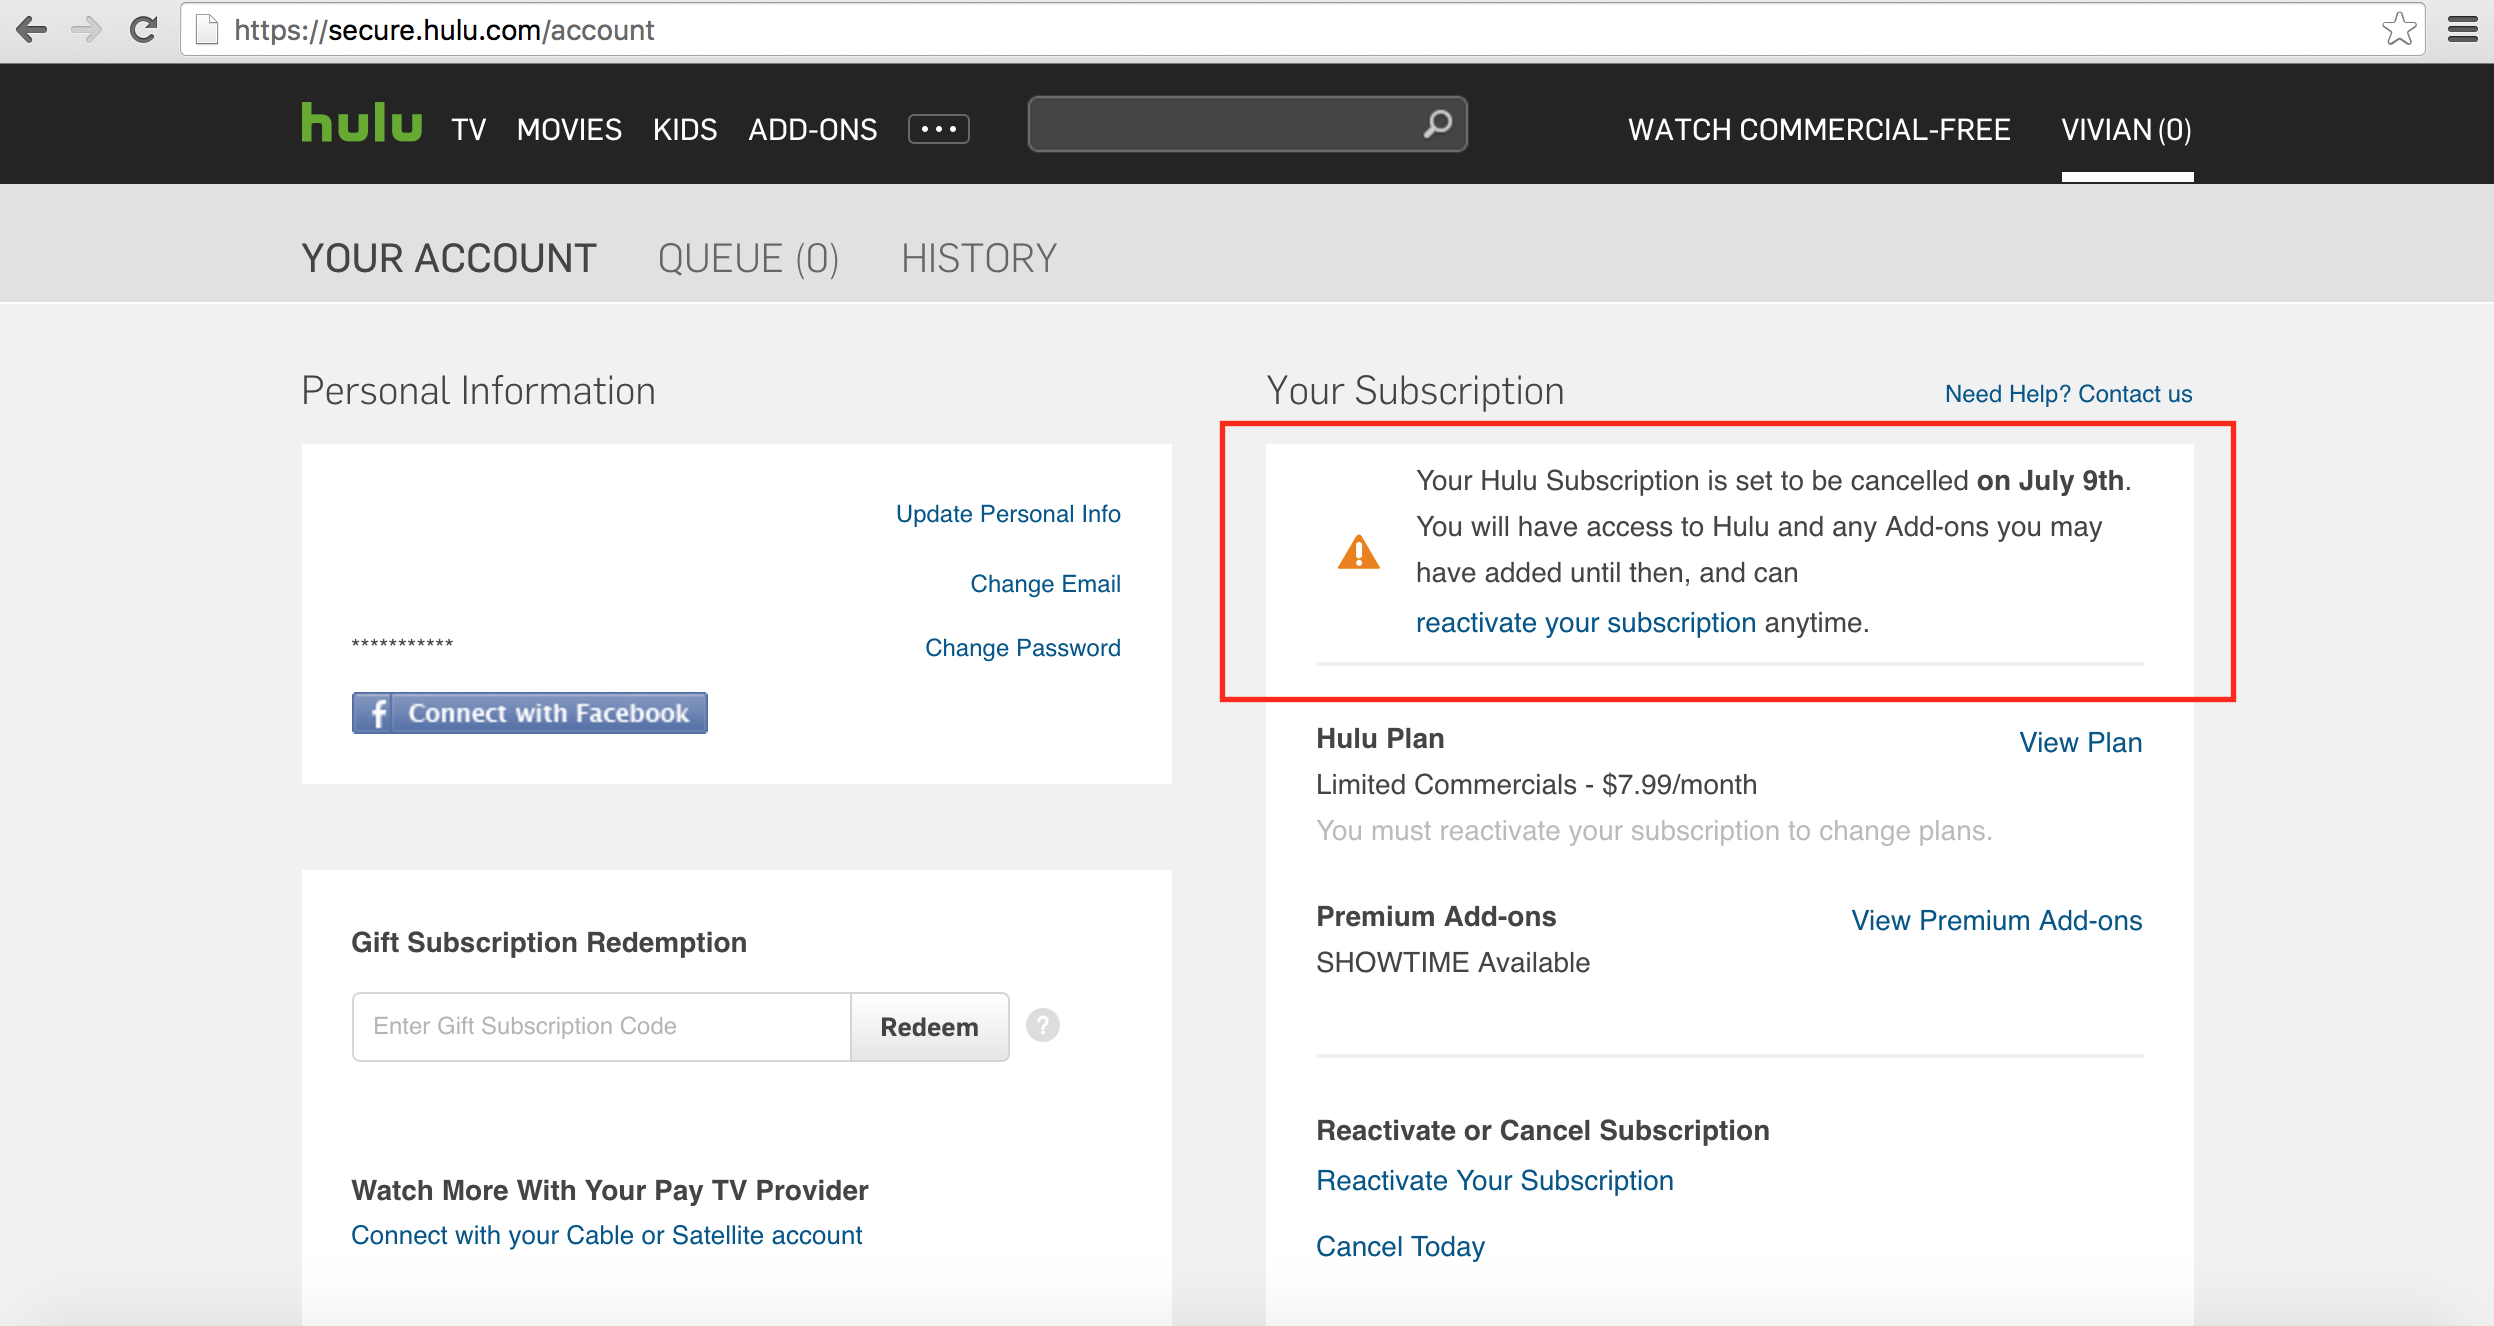Click the Redeem button

pos(929,1027)
